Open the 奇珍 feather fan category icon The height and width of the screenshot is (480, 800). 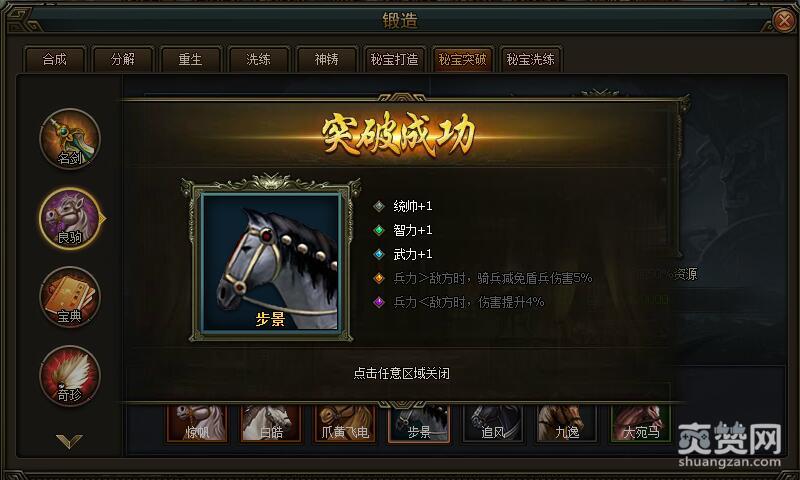click(x=70, y=376)
